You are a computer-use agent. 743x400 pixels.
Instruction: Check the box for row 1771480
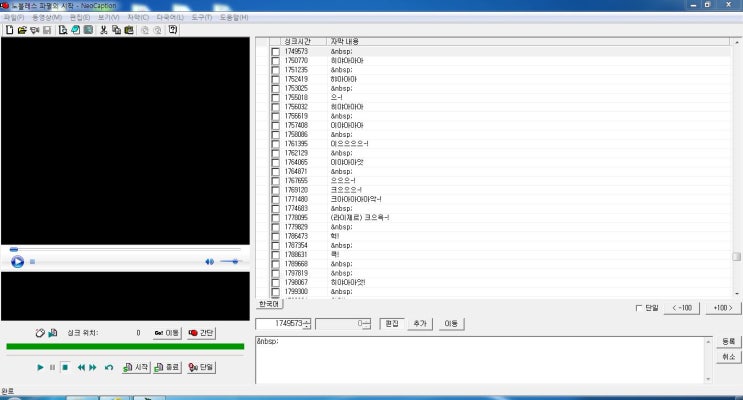point(275,199)
